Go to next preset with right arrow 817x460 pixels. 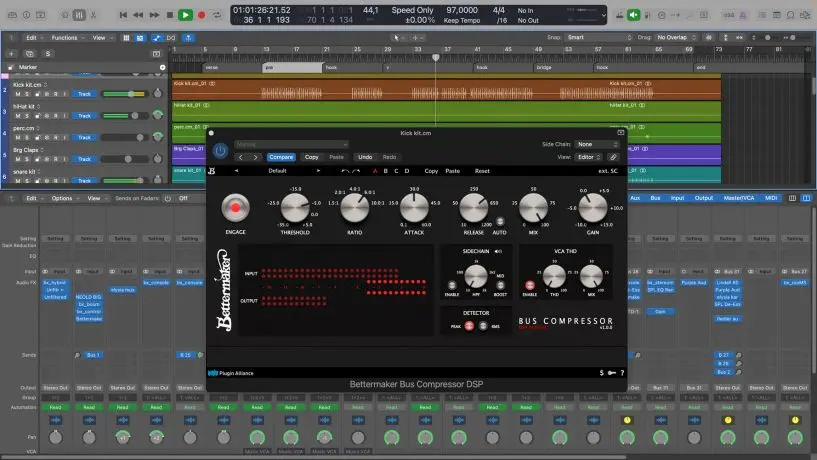pos(255,157)
